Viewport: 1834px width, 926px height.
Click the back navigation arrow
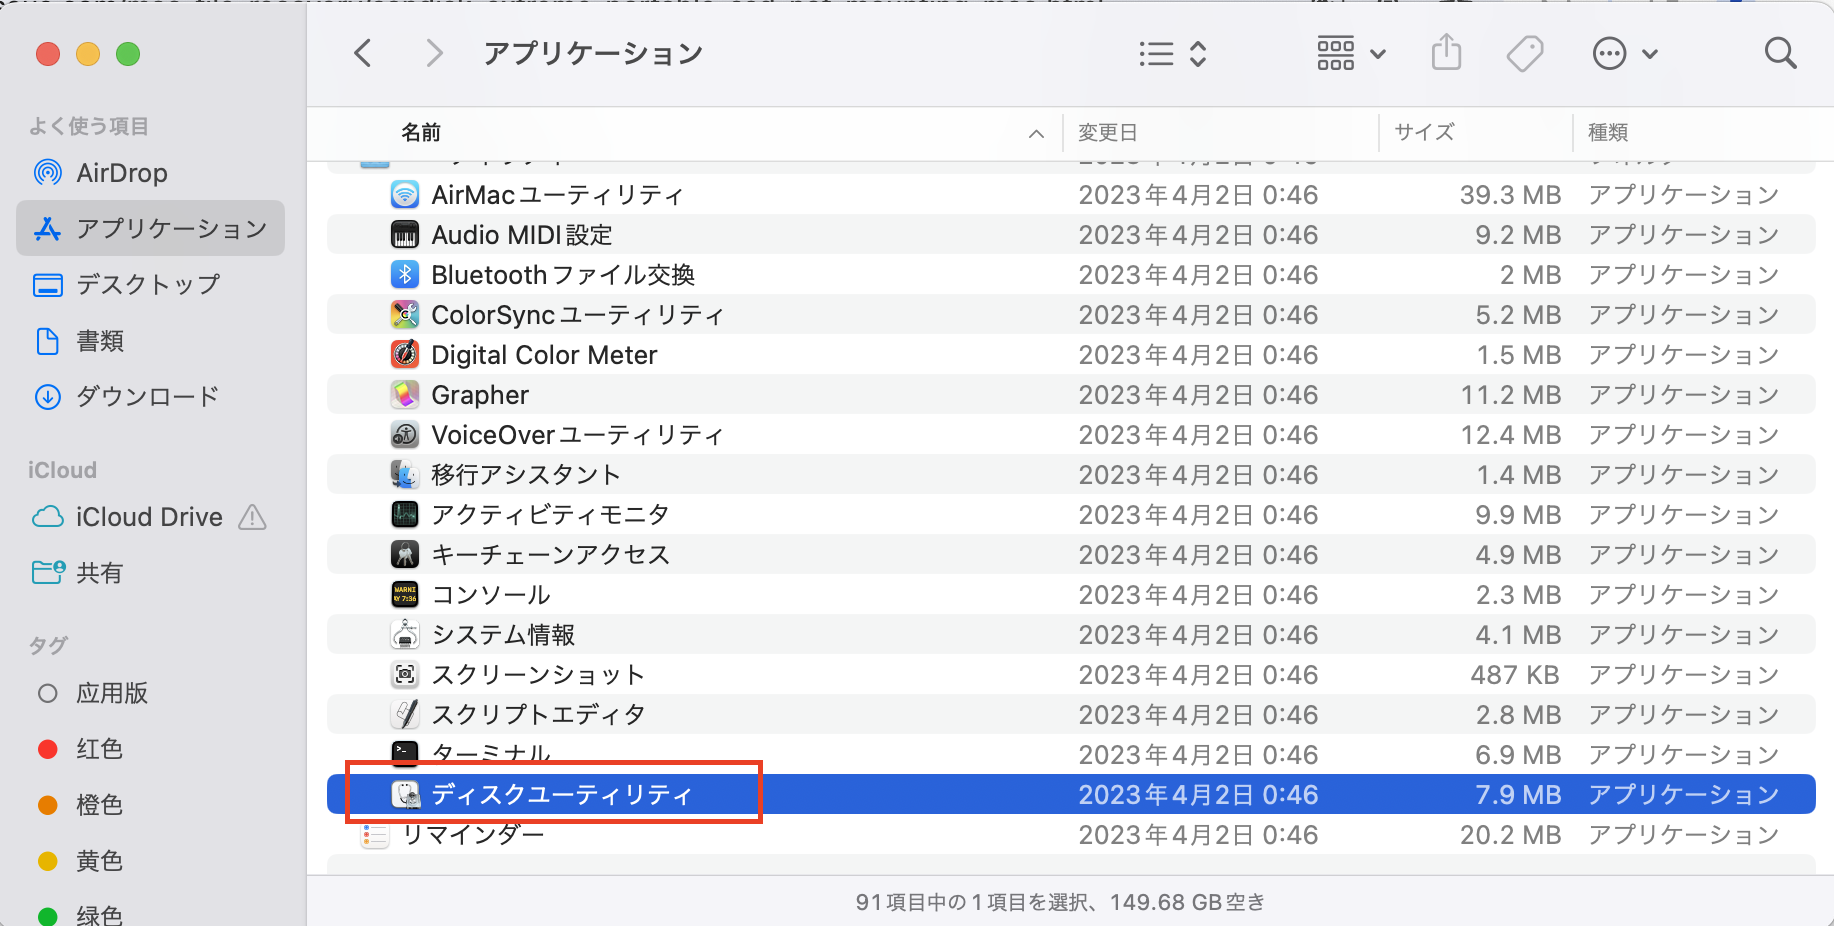point(363,52)
